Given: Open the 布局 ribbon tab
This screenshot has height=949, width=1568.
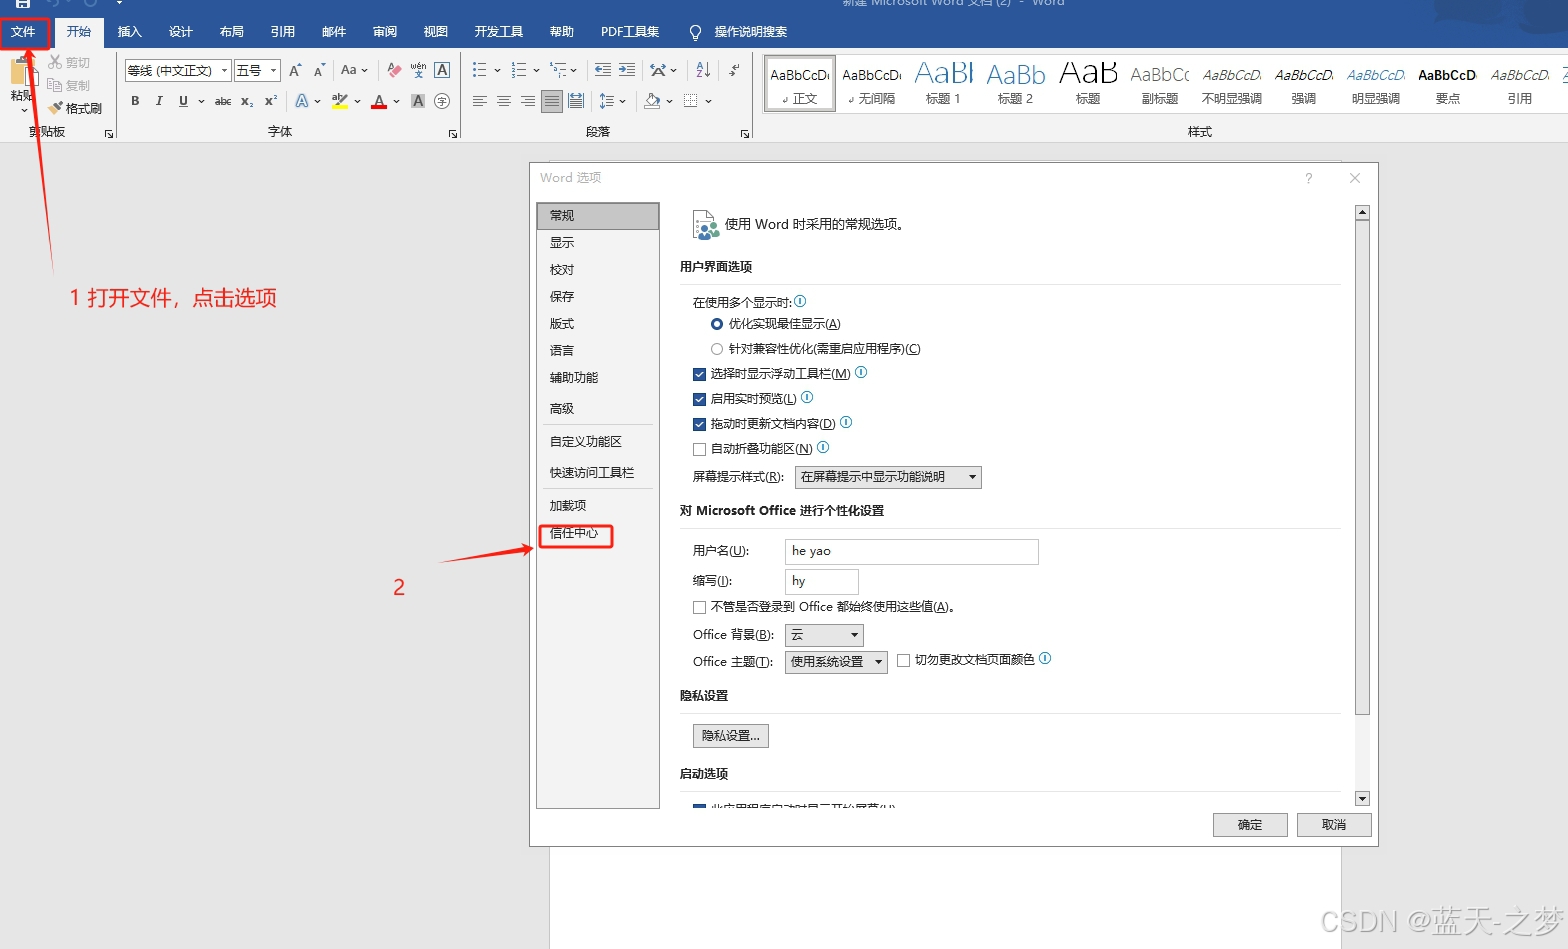Looking at the screenshot, I should point(232,32).
